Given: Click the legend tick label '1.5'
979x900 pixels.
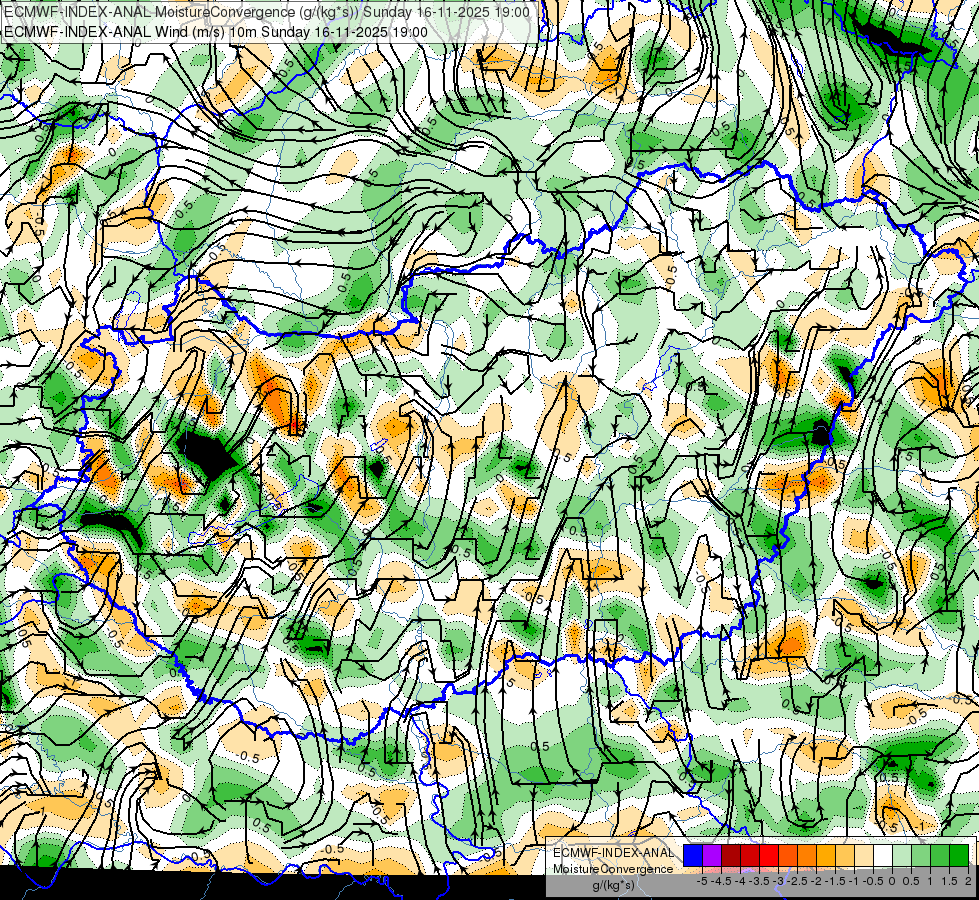Looking at the screenshot, I should tap(949, 881).
